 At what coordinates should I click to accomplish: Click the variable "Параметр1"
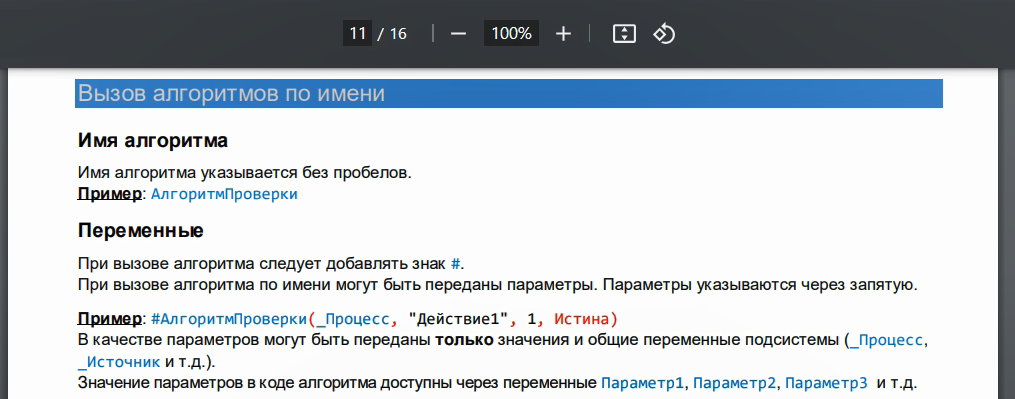(x=642, y=383)
